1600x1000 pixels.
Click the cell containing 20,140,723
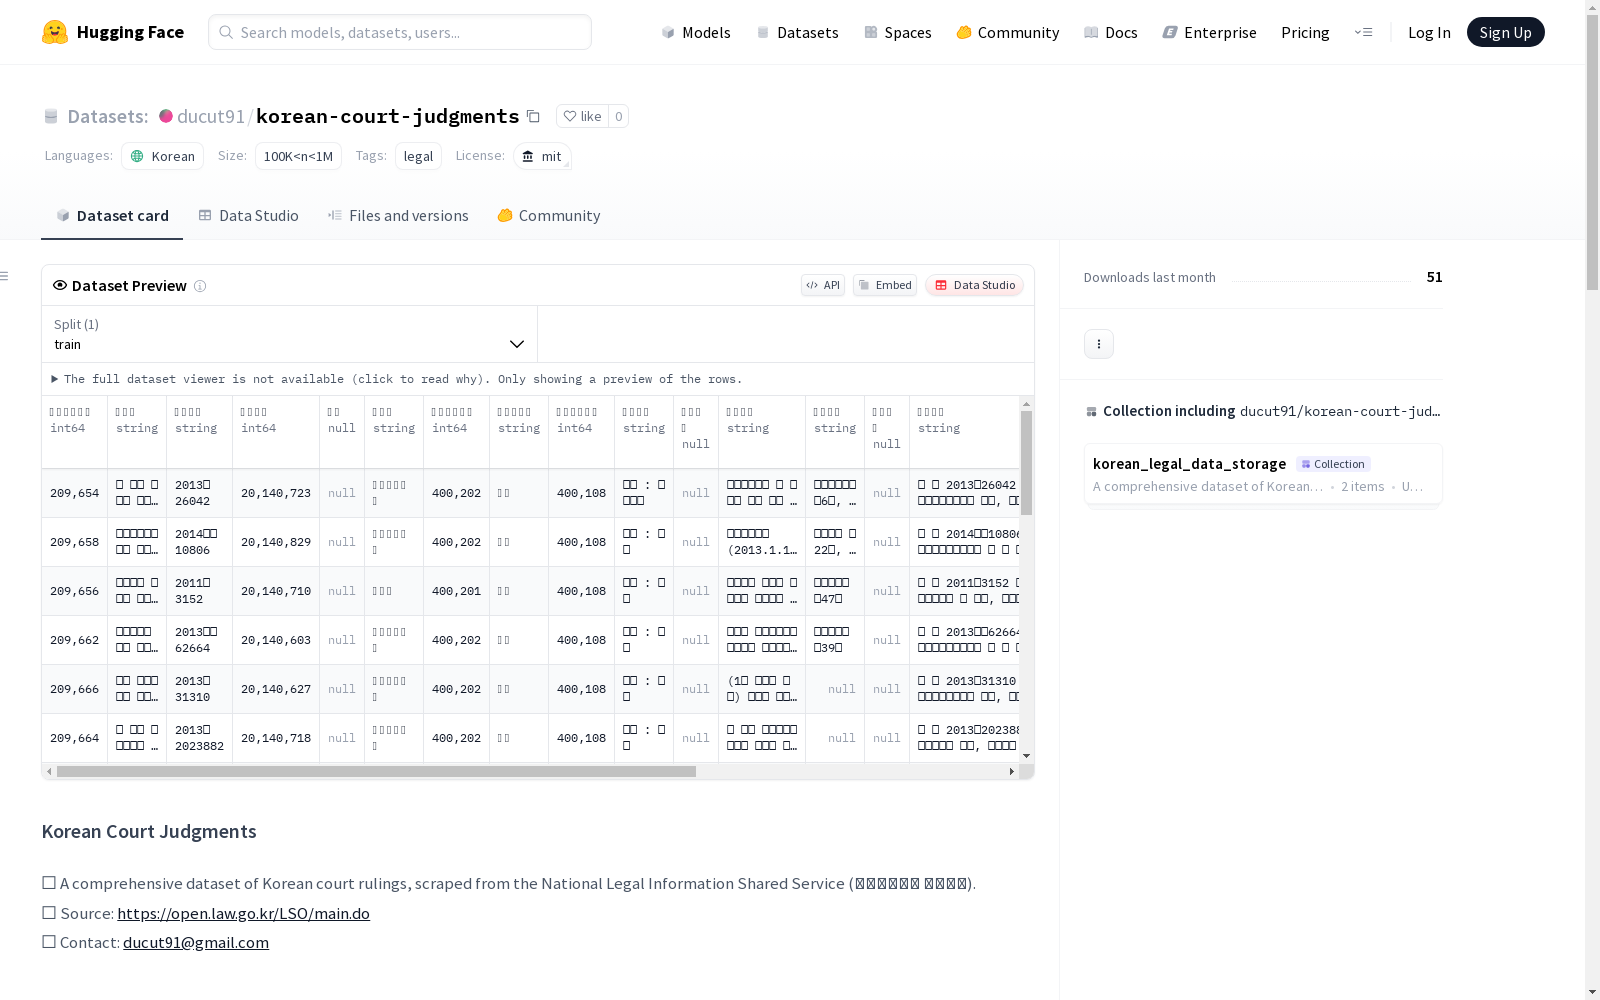tap(276, 493)
